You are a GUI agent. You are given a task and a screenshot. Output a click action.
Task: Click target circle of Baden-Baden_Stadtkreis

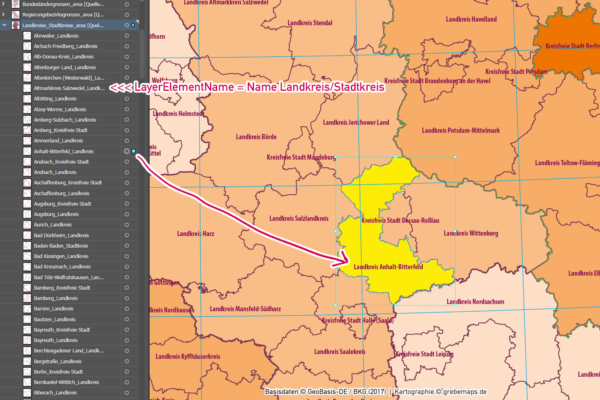coord(127,246)
